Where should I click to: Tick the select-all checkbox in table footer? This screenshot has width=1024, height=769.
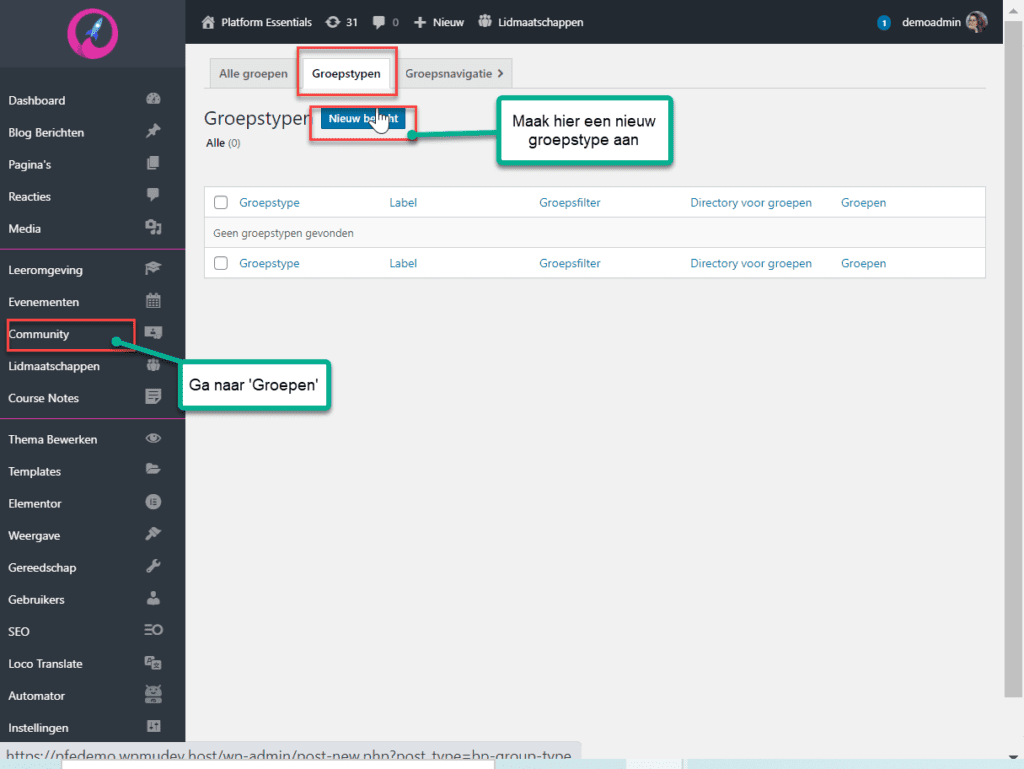point(221,263)
